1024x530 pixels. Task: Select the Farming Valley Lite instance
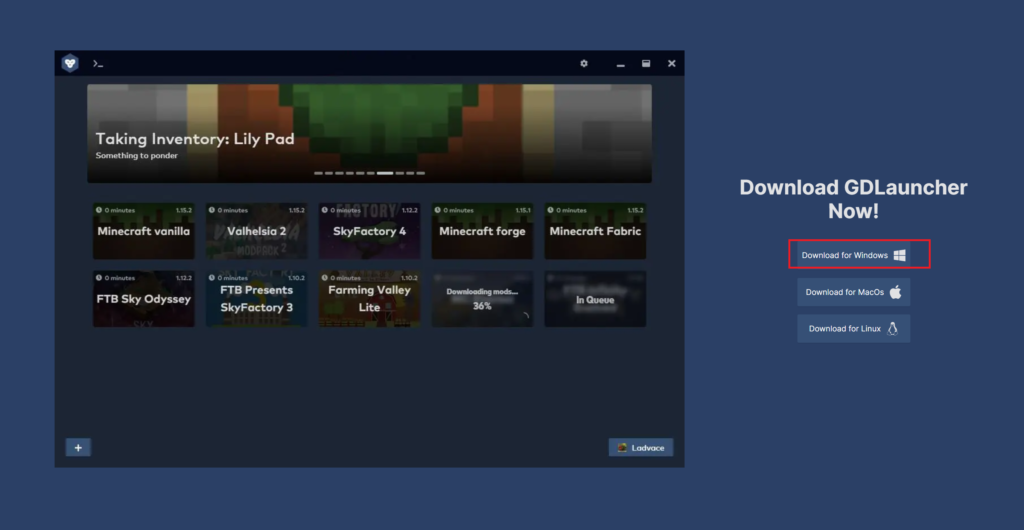pyautogui.click(x=370, y=299)
